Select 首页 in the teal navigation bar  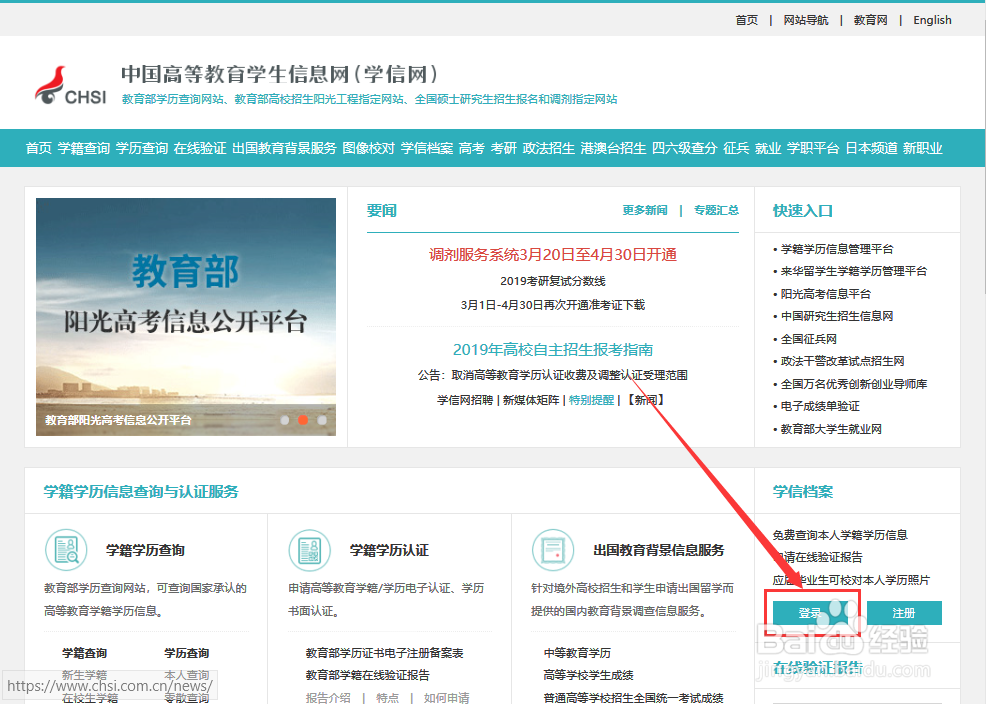[38, 148]
